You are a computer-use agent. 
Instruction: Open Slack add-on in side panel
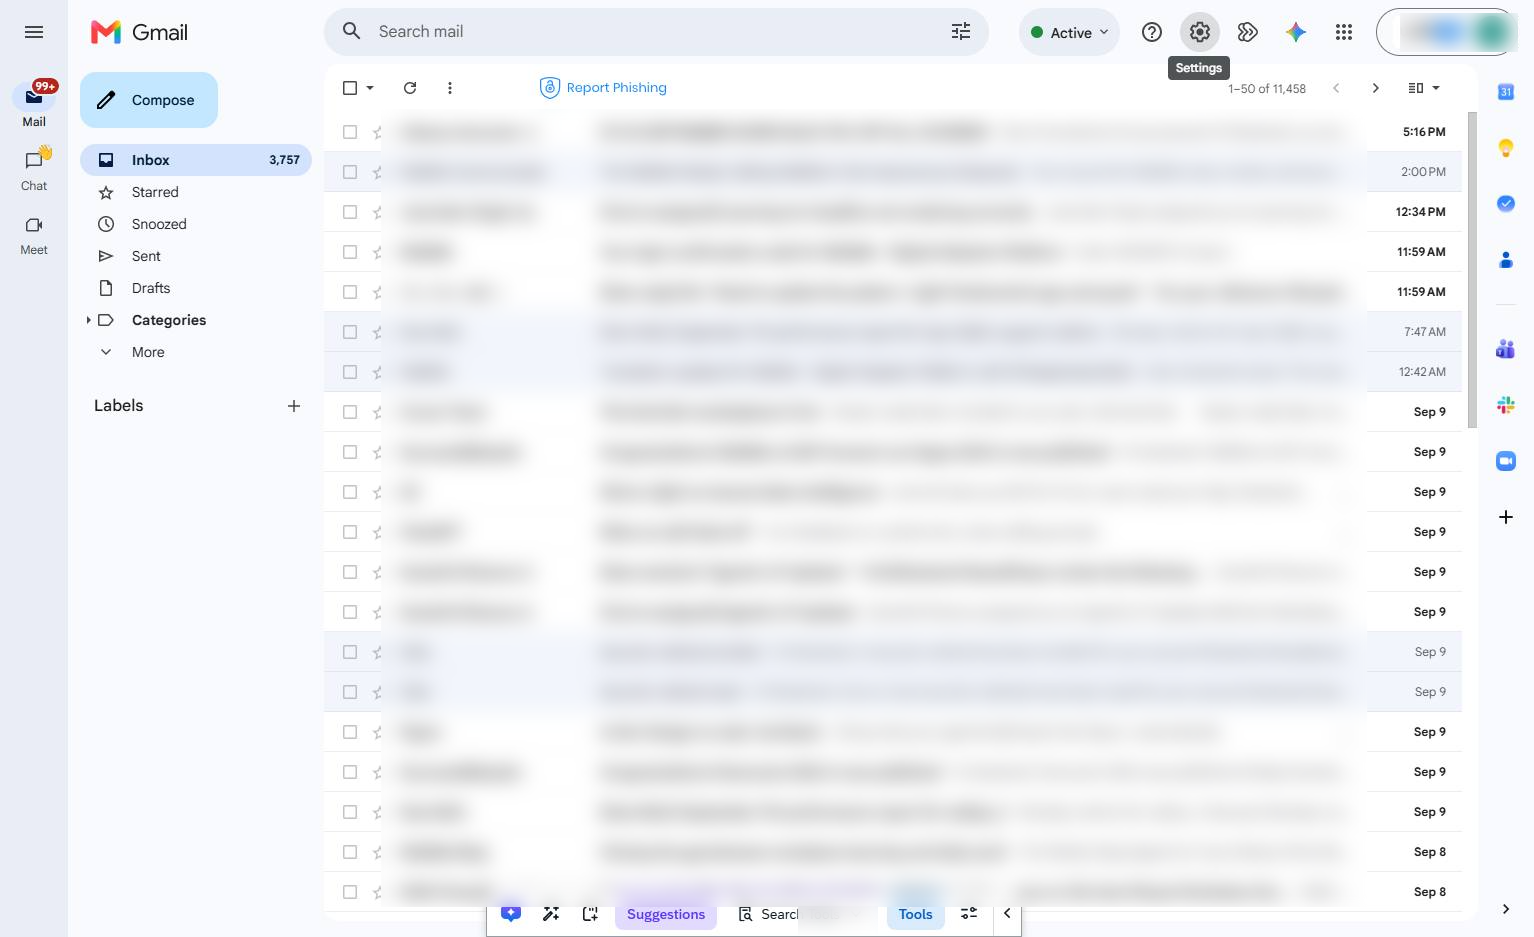tap(1505, 405)
